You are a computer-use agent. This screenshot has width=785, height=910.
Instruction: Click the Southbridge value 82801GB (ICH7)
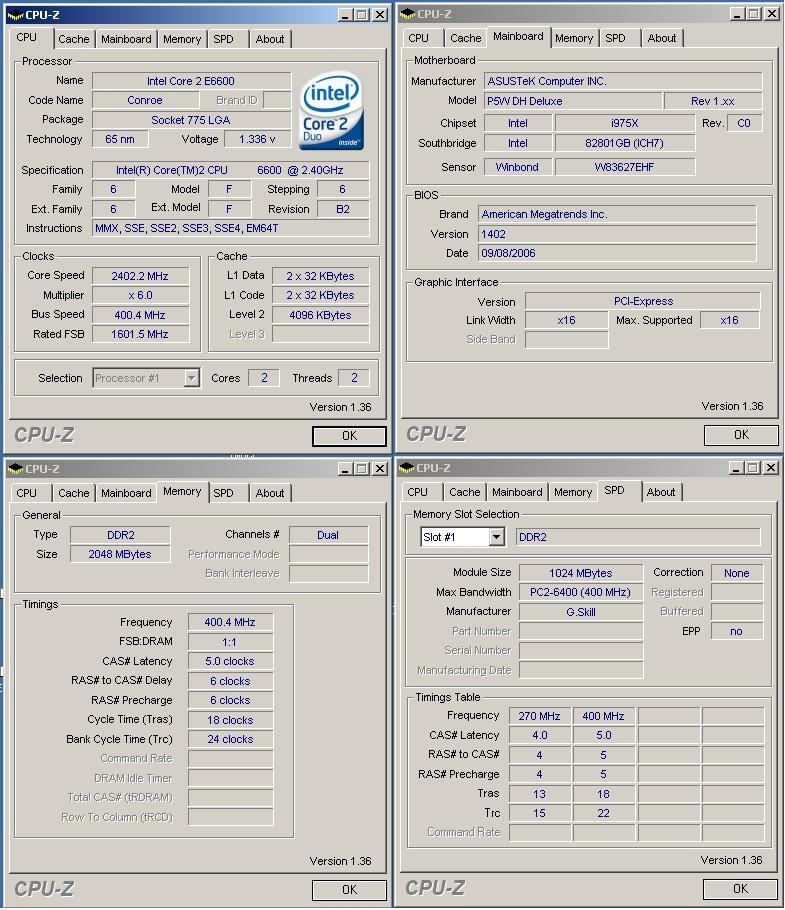click(625, 143)
